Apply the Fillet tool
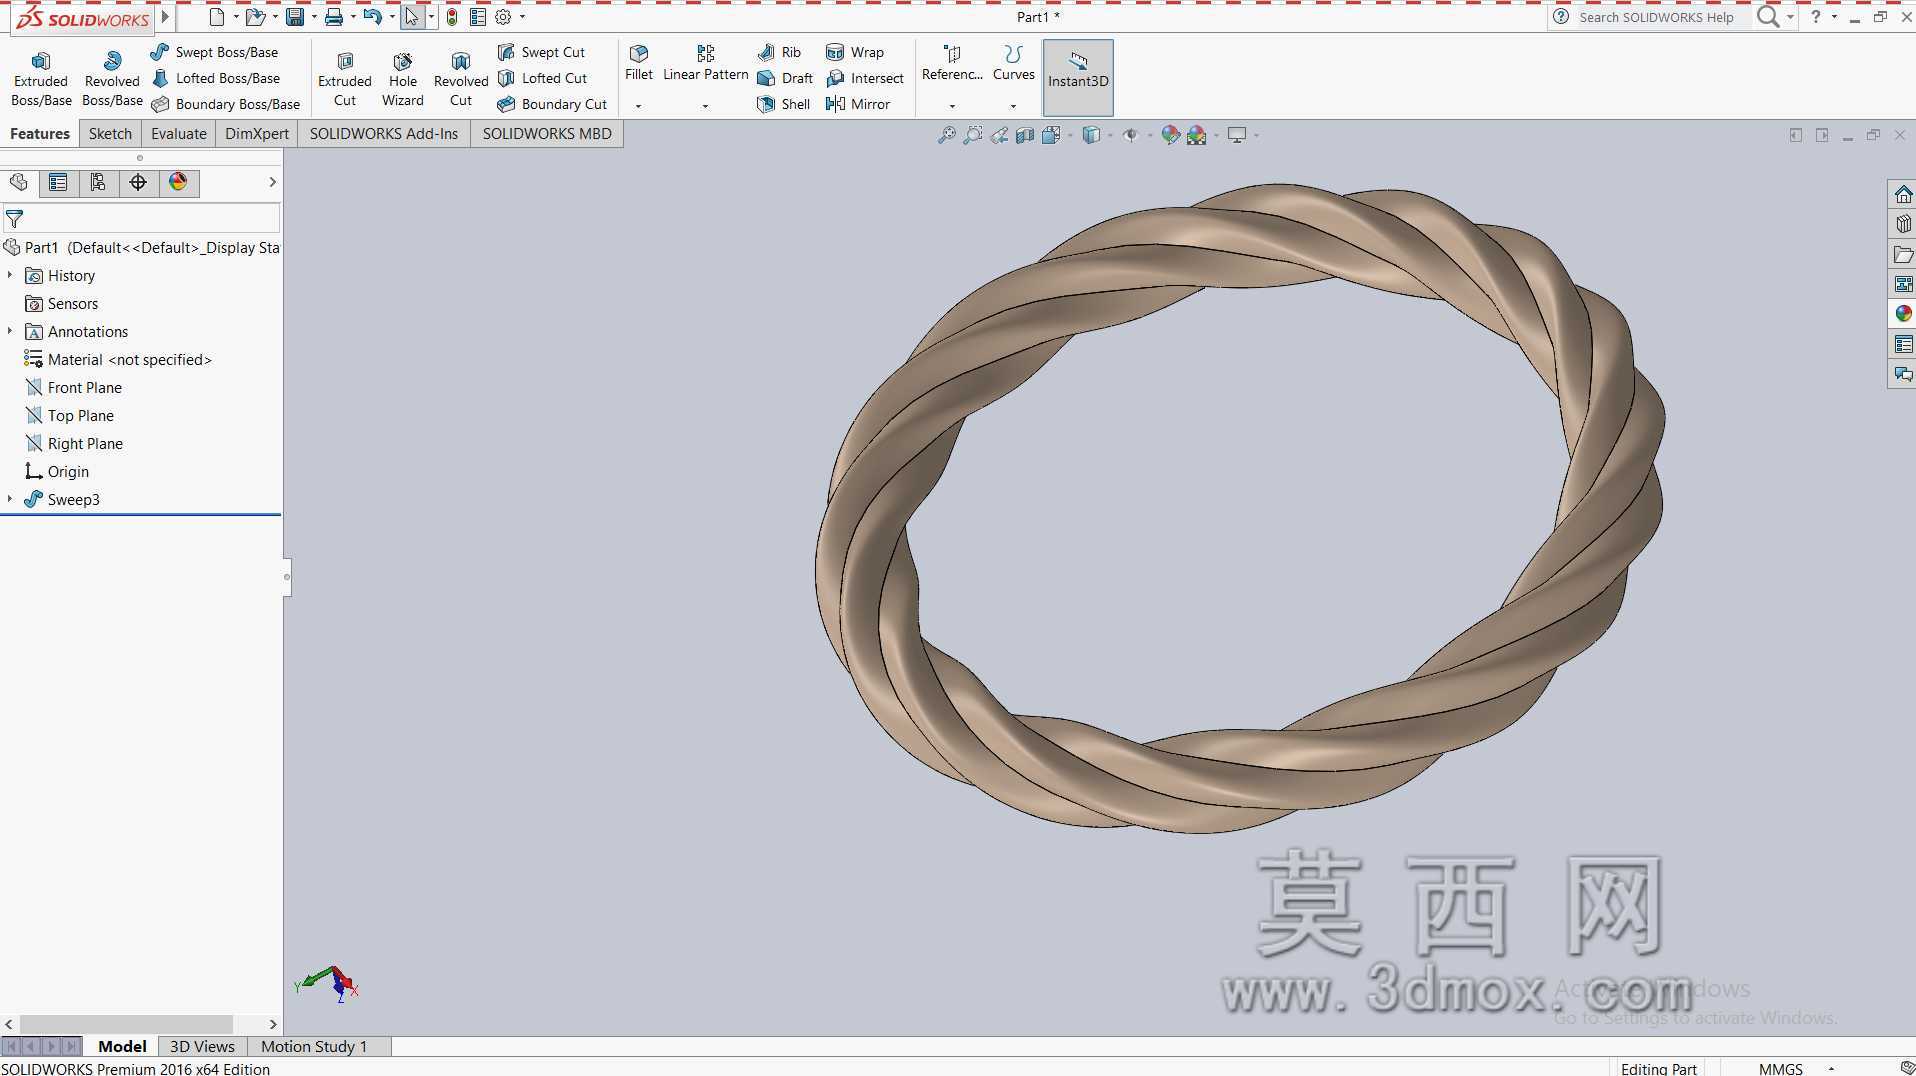The width and height of the screenshot is (1916, 1076). [x=639, y=62]
